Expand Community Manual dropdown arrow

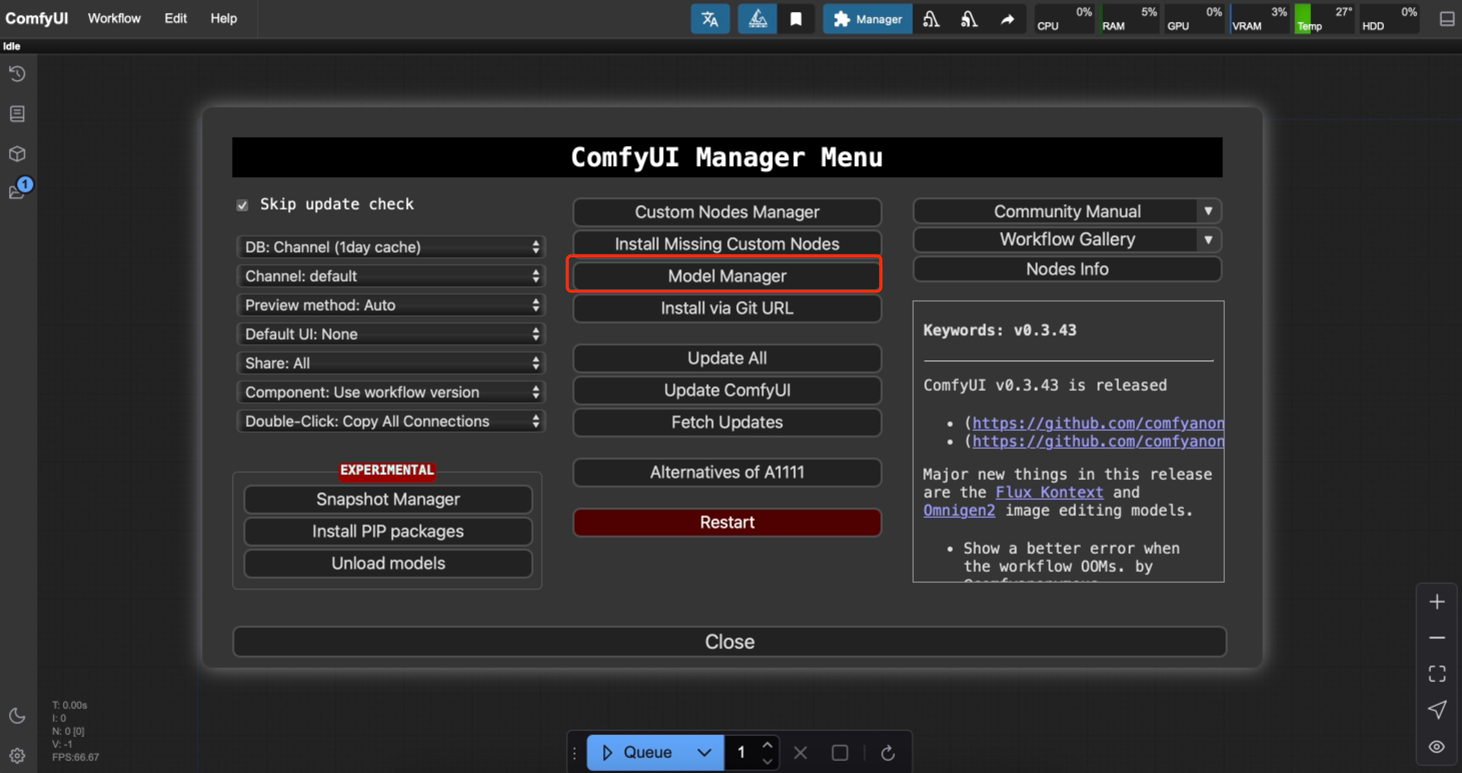[x=1208, y=211]
